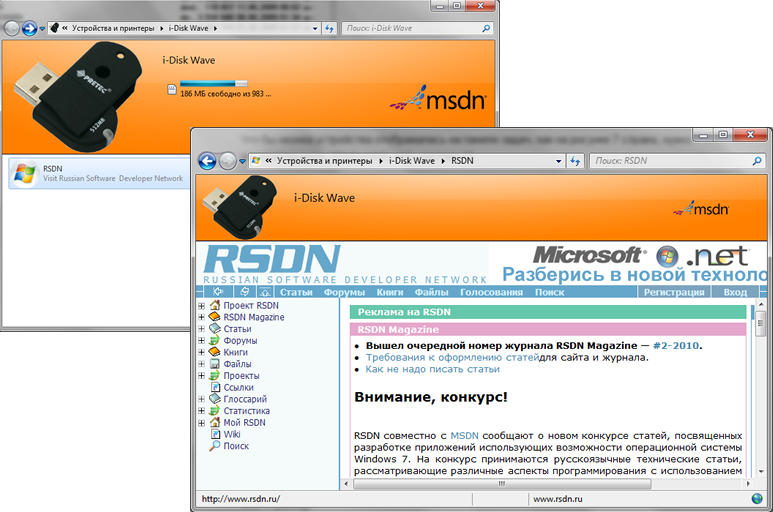Image resolution: width=773 pixels, height=512 pixels.
Task: Click Forward button in i-Disk Wave window
Action: pos(30,29)
